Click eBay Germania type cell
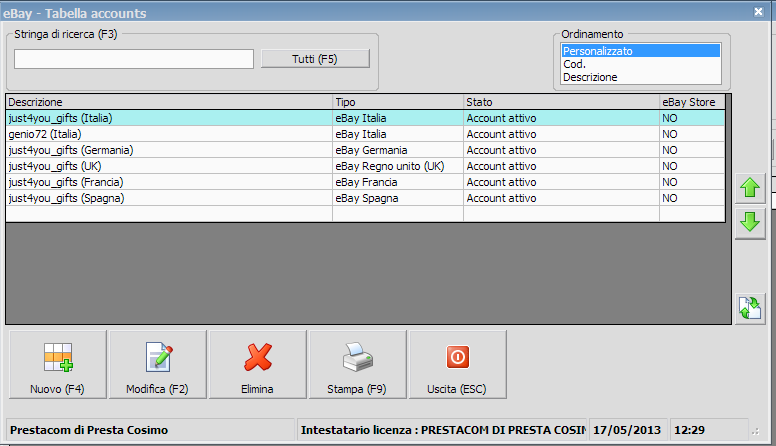 398,150
